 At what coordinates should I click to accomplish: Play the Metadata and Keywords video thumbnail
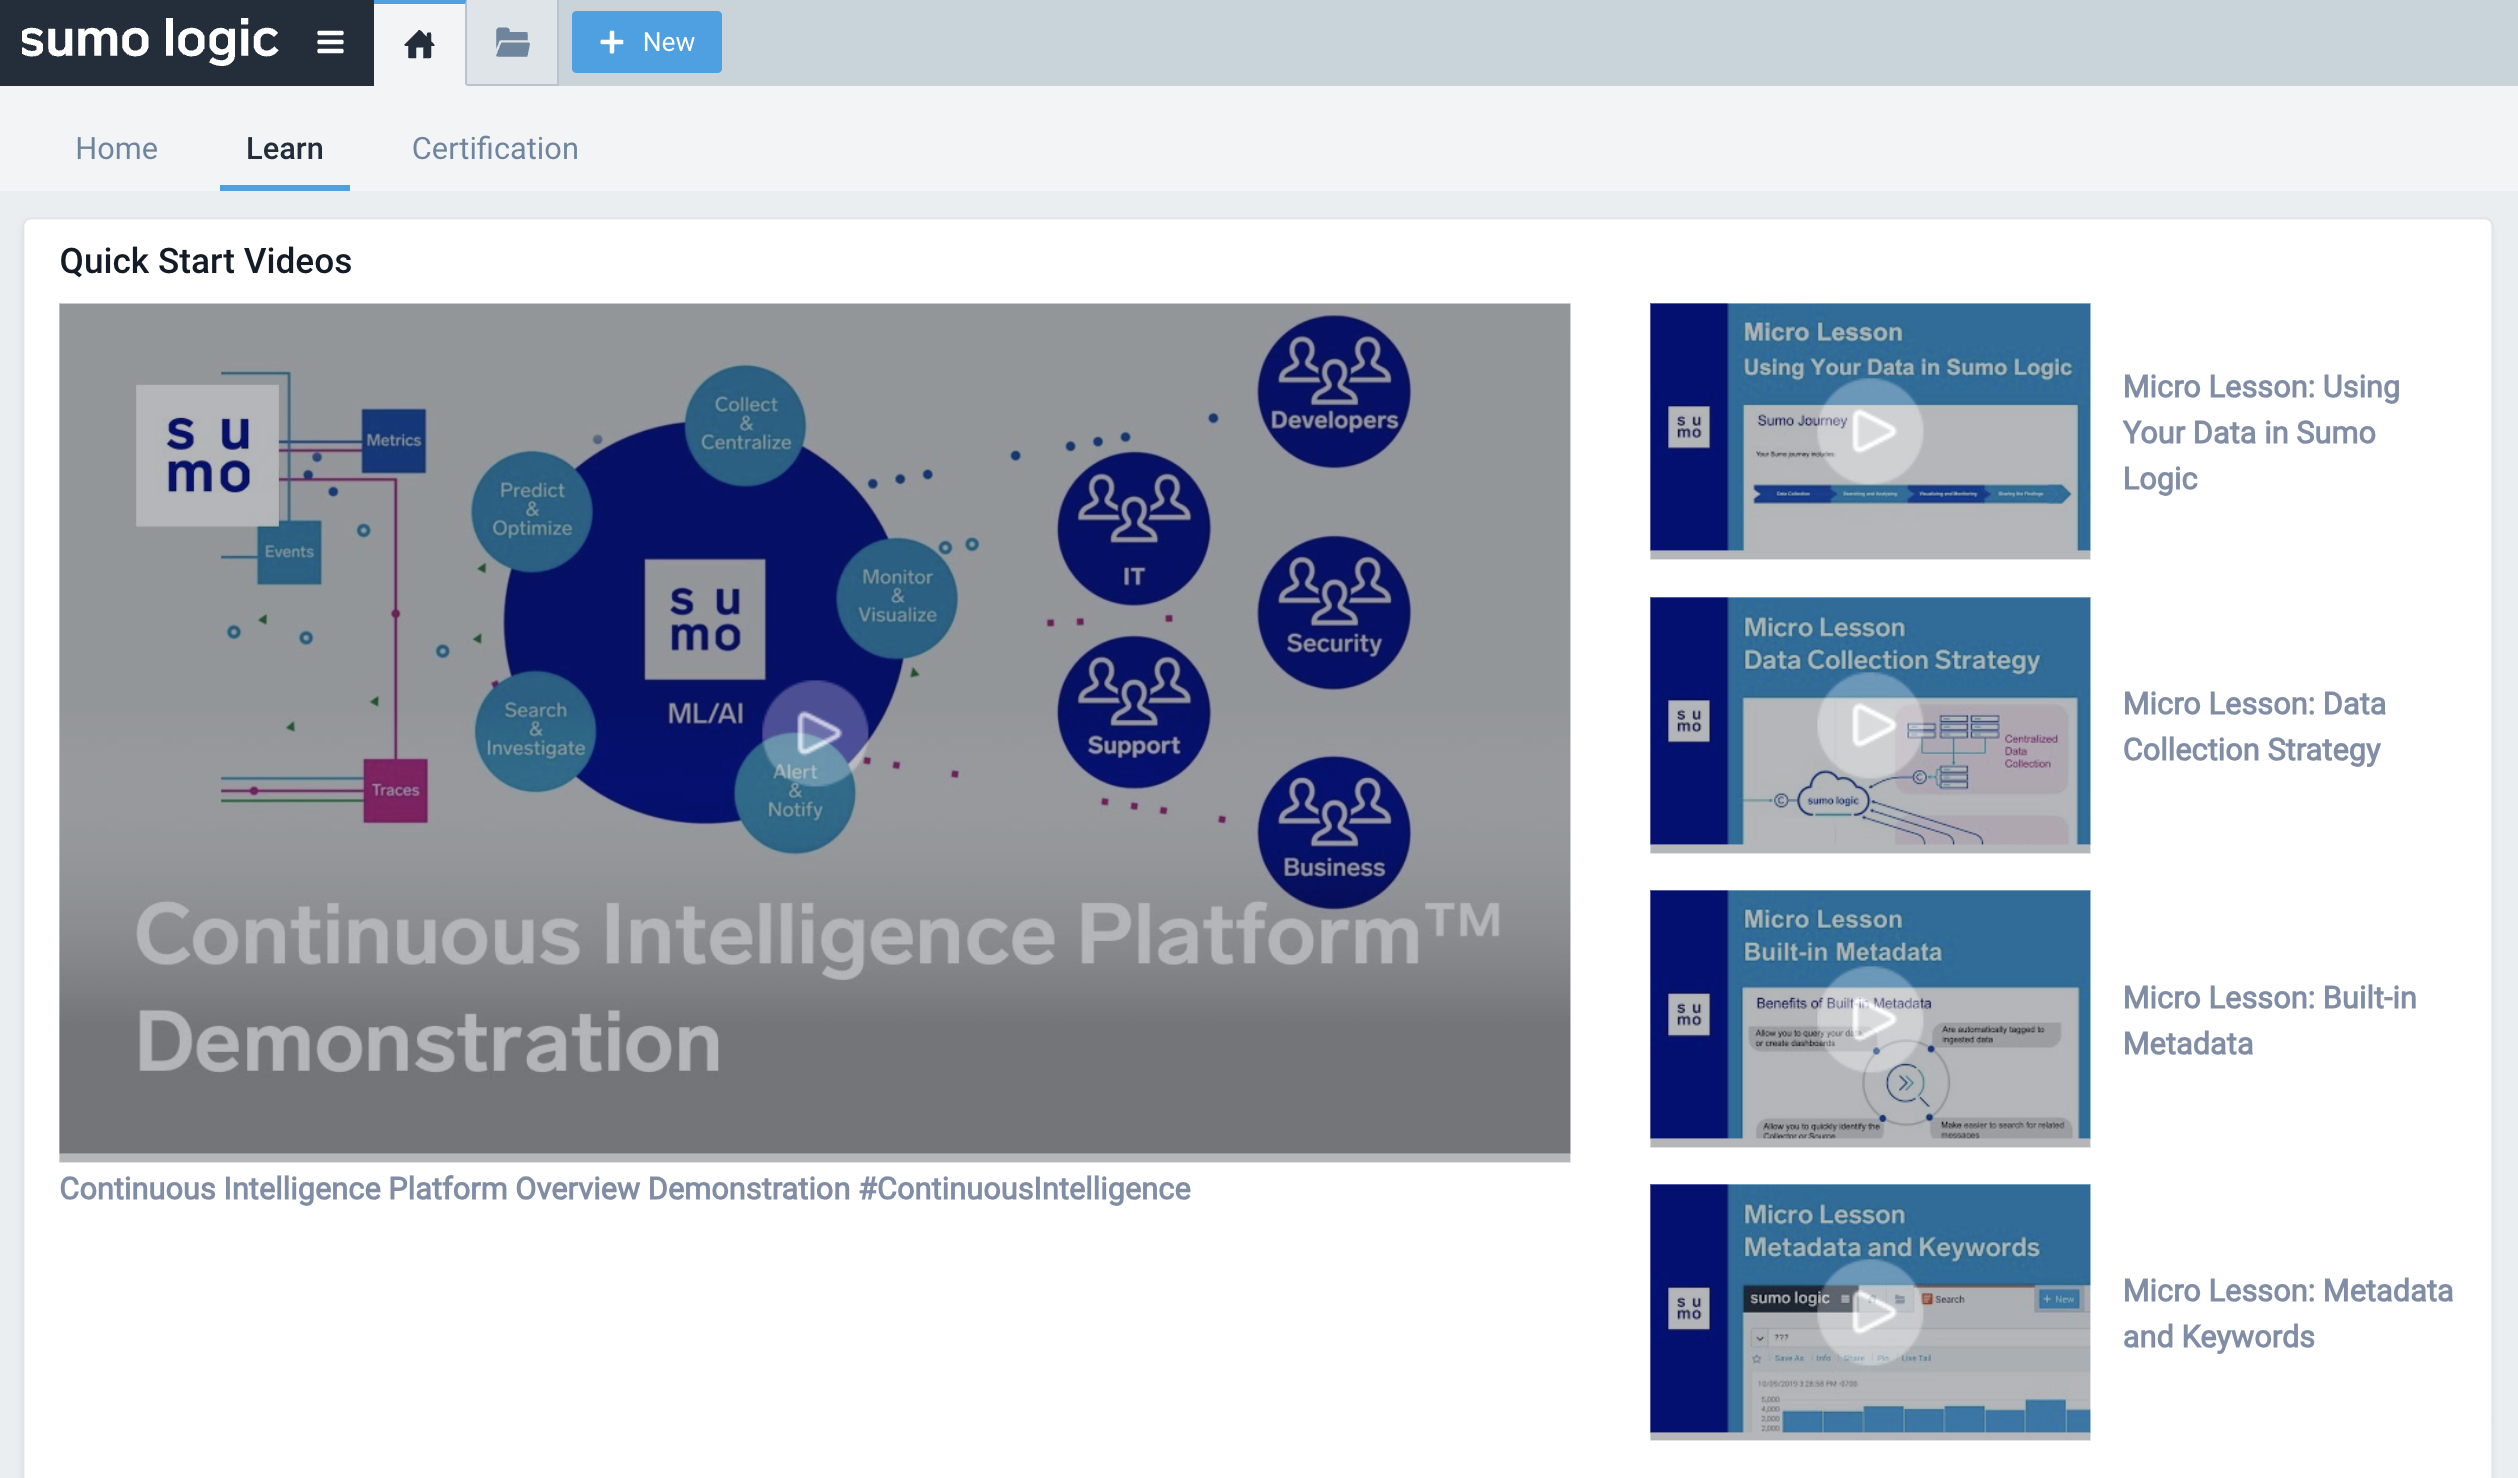pos(1870,1312)
